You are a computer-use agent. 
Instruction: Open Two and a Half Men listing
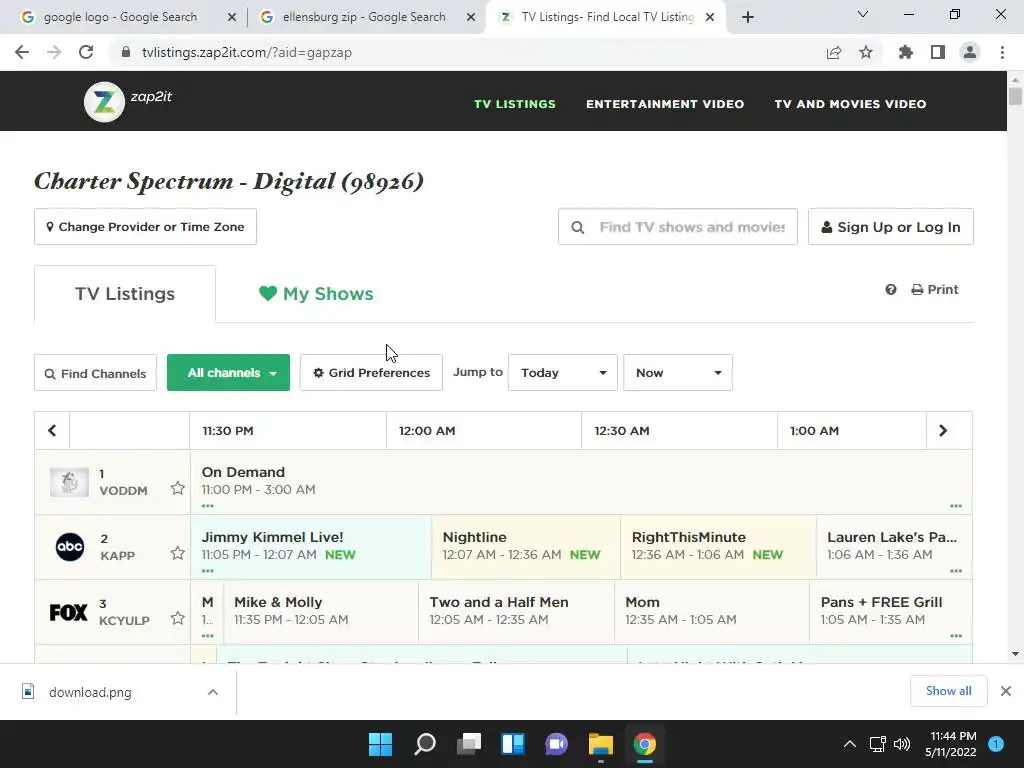tap(517, 611)
